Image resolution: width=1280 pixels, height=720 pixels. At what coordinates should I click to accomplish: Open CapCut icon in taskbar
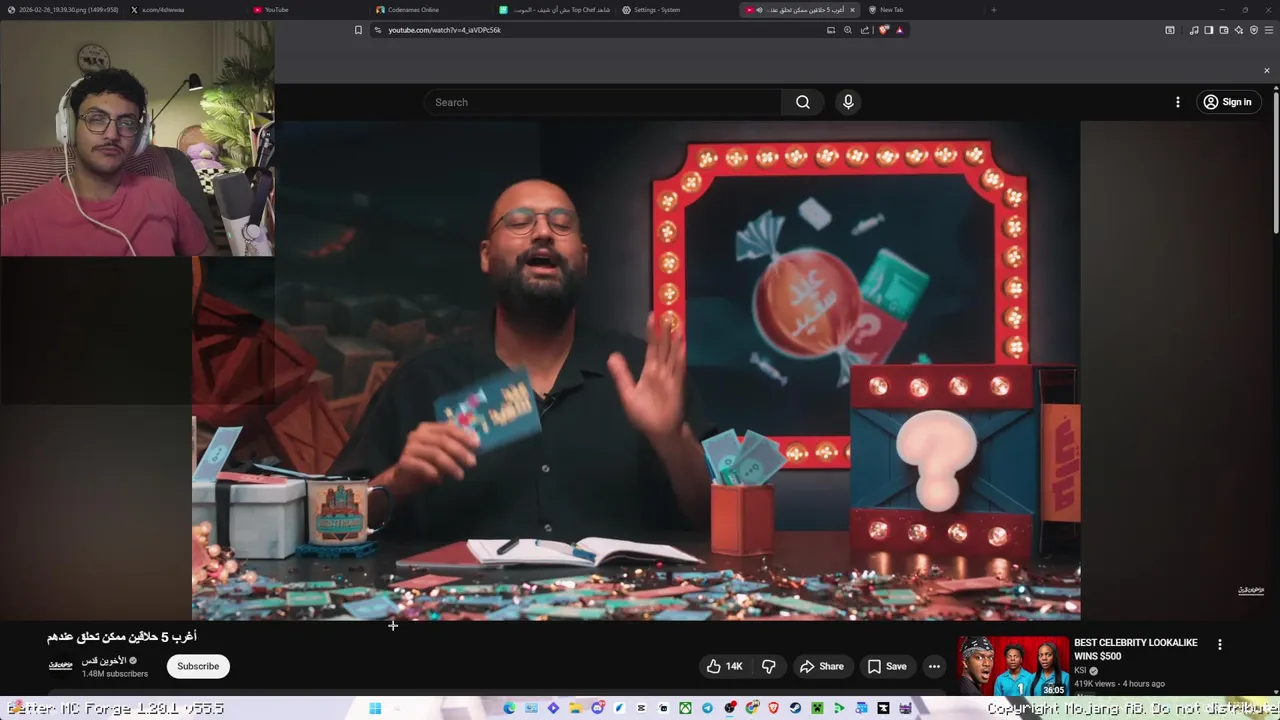[x=641, y=709]
